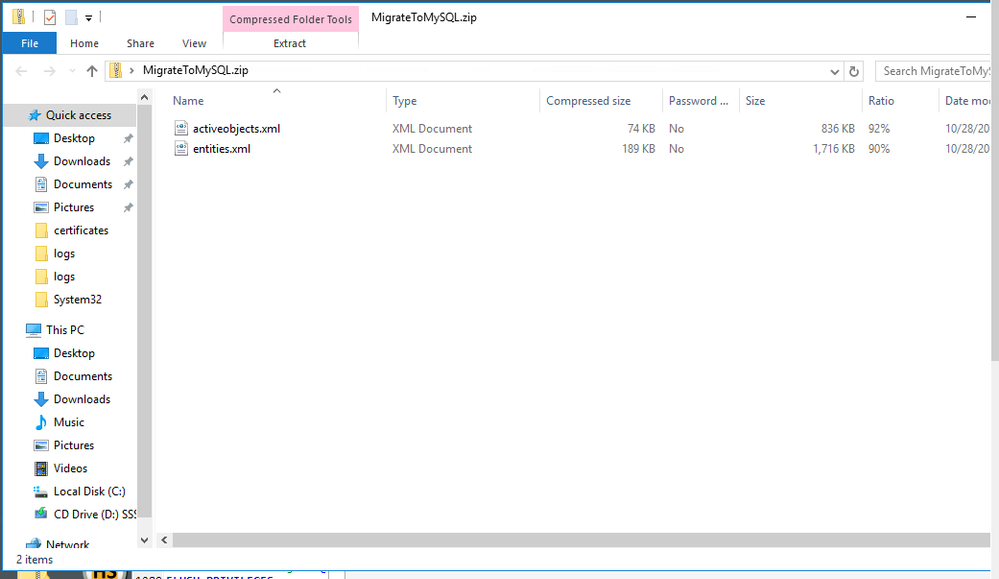
Task: Click the pin icon beside Desktop
Action: (x=128, y=138)
